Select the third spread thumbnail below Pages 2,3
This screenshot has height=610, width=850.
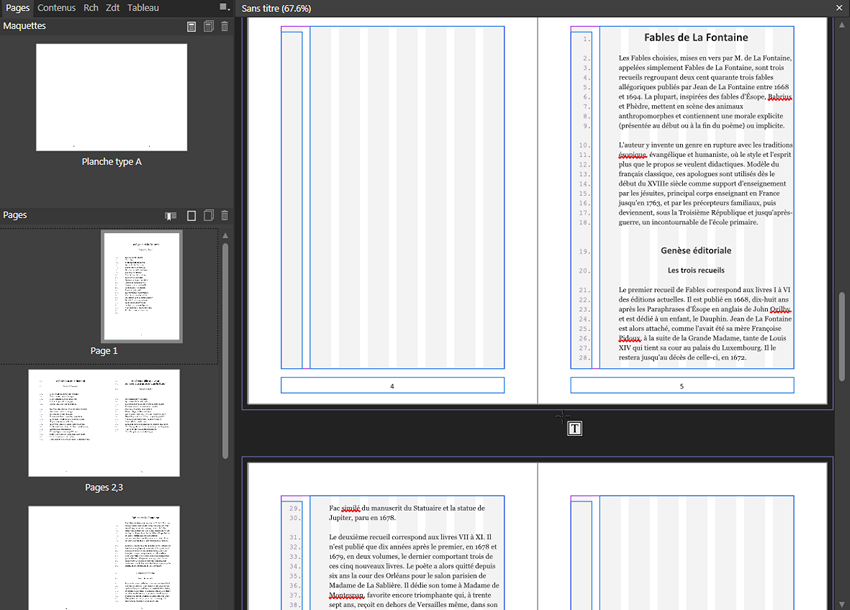coord(104,557)
